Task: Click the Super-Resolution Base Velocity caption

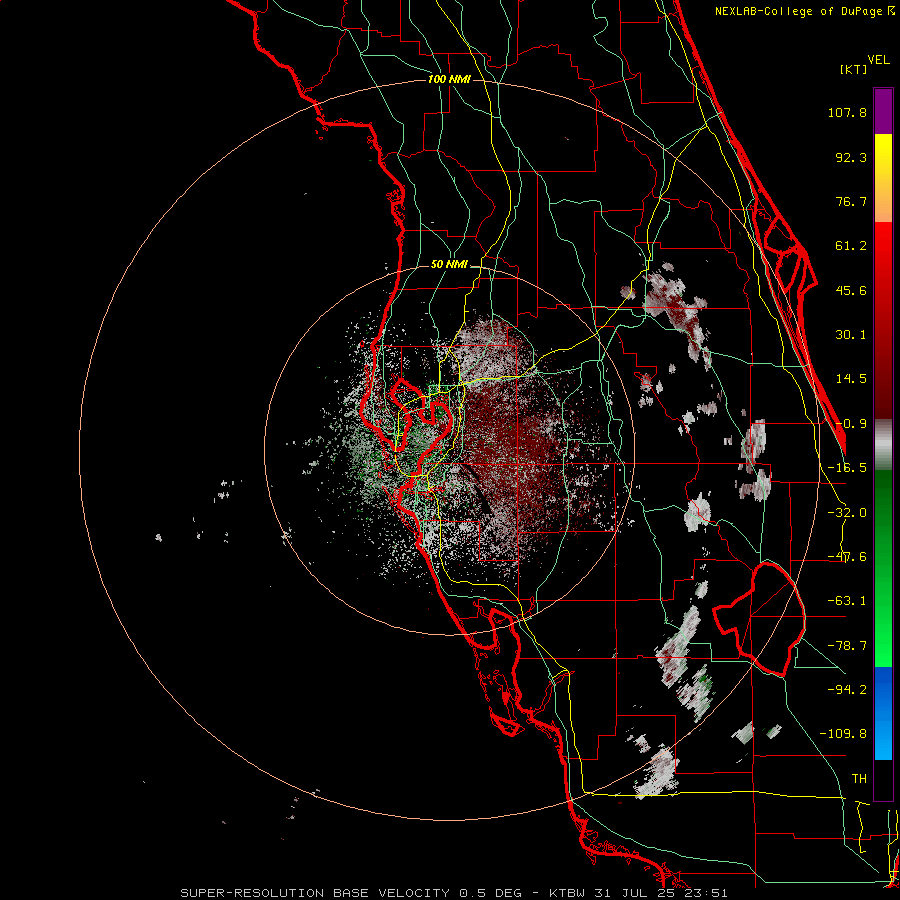Action: pyautogui.click(x=454, y=893)
